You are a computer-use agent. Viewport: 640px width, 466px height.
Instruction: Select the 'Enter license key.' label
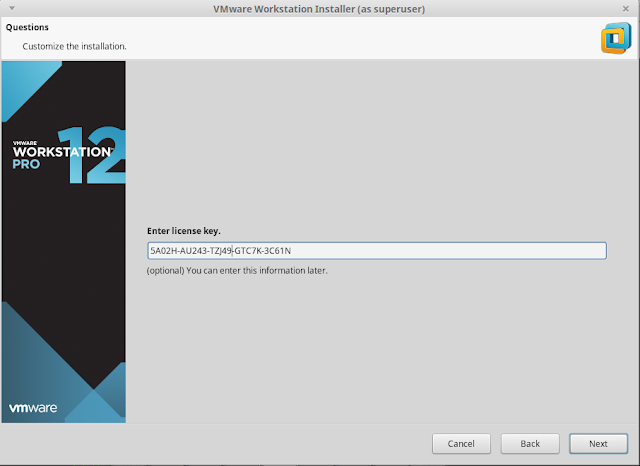184,231
